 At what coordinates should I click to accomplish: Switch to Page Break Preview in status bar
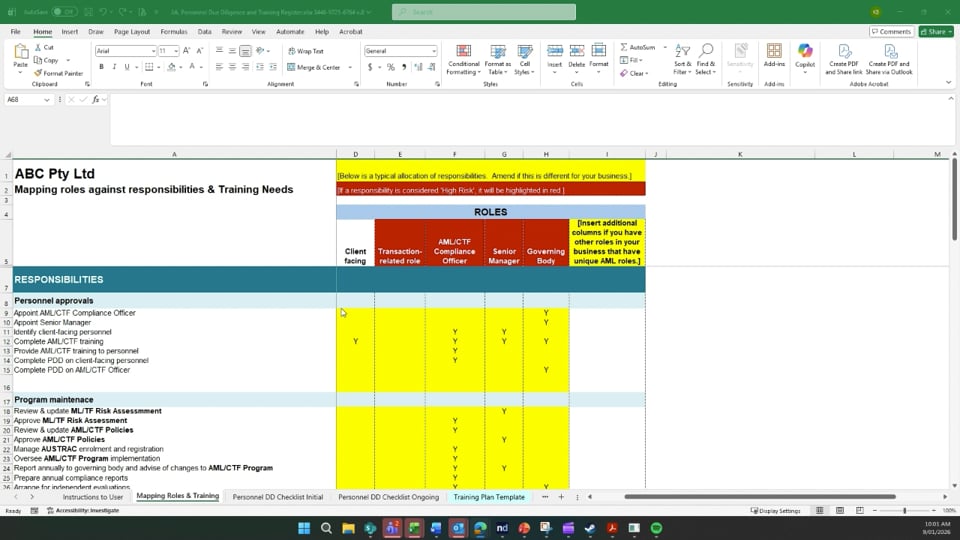tap(860, 511)
